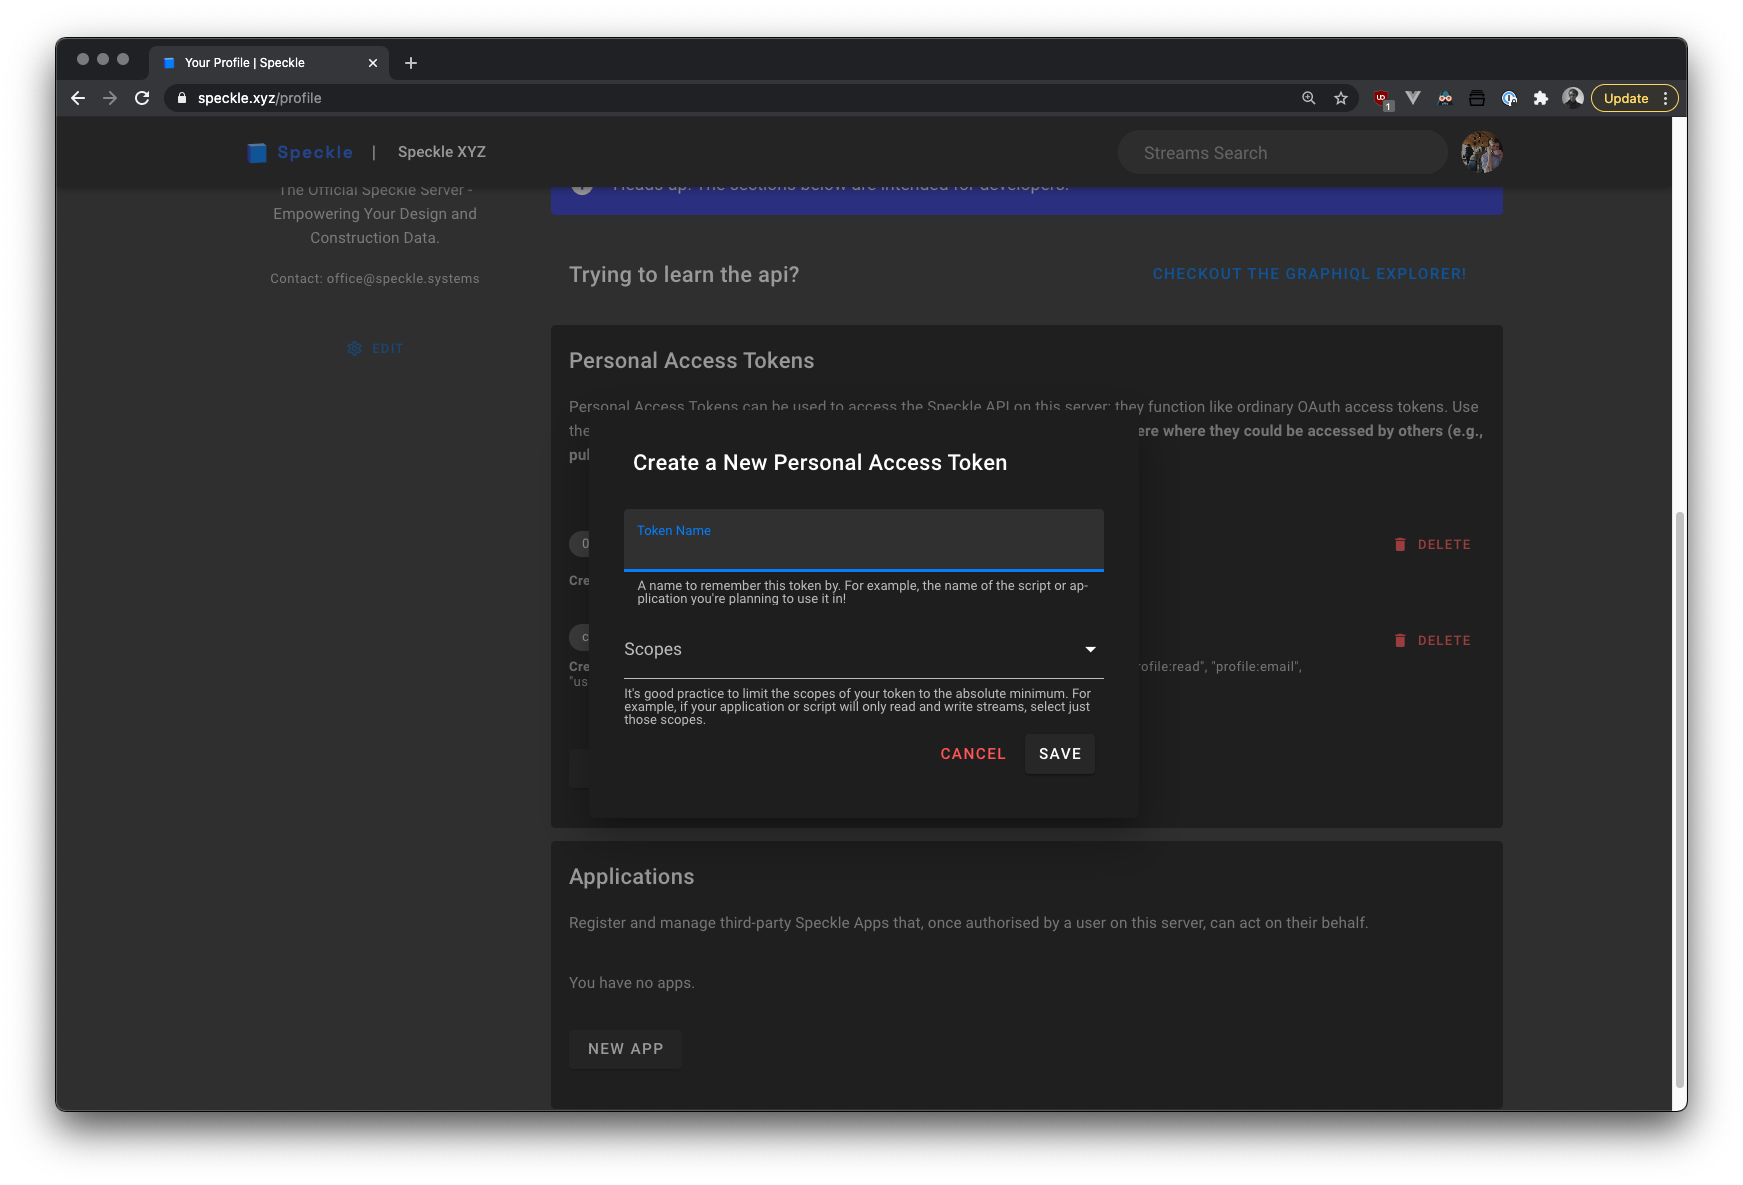Click the Streams Search box

pos(1282,152)
